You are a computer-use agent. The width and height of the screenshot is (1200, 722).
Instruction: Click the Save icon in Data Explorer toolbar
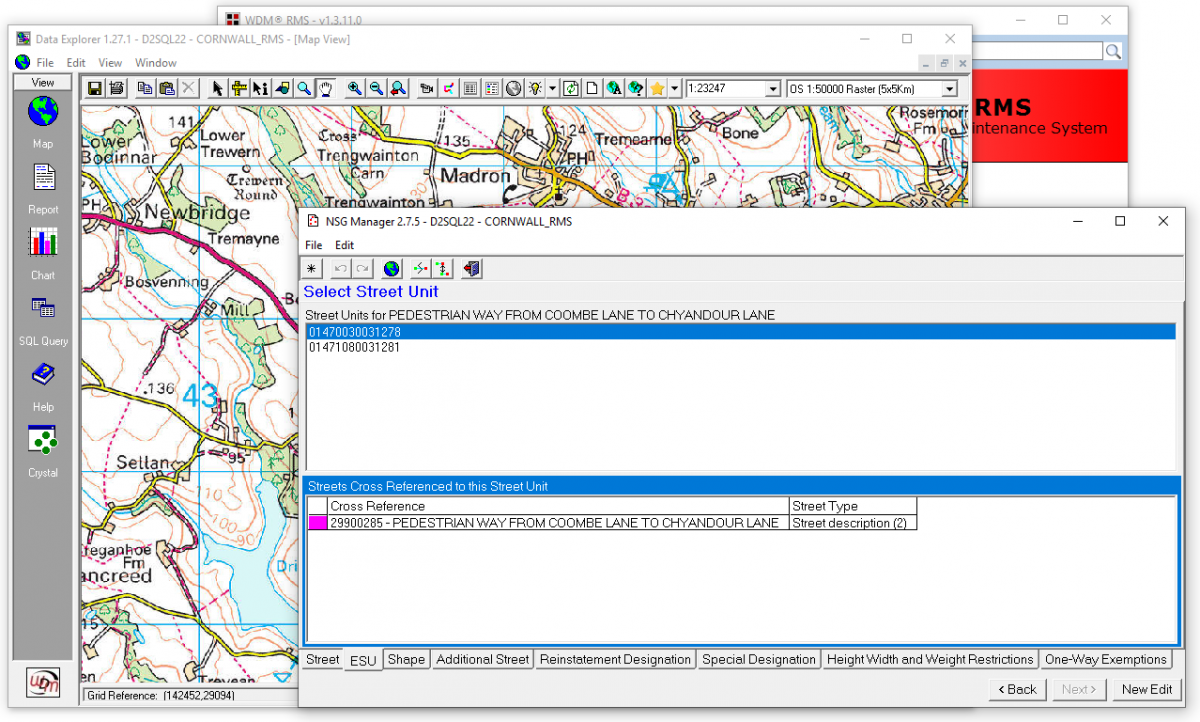click(x=95, y=88)
